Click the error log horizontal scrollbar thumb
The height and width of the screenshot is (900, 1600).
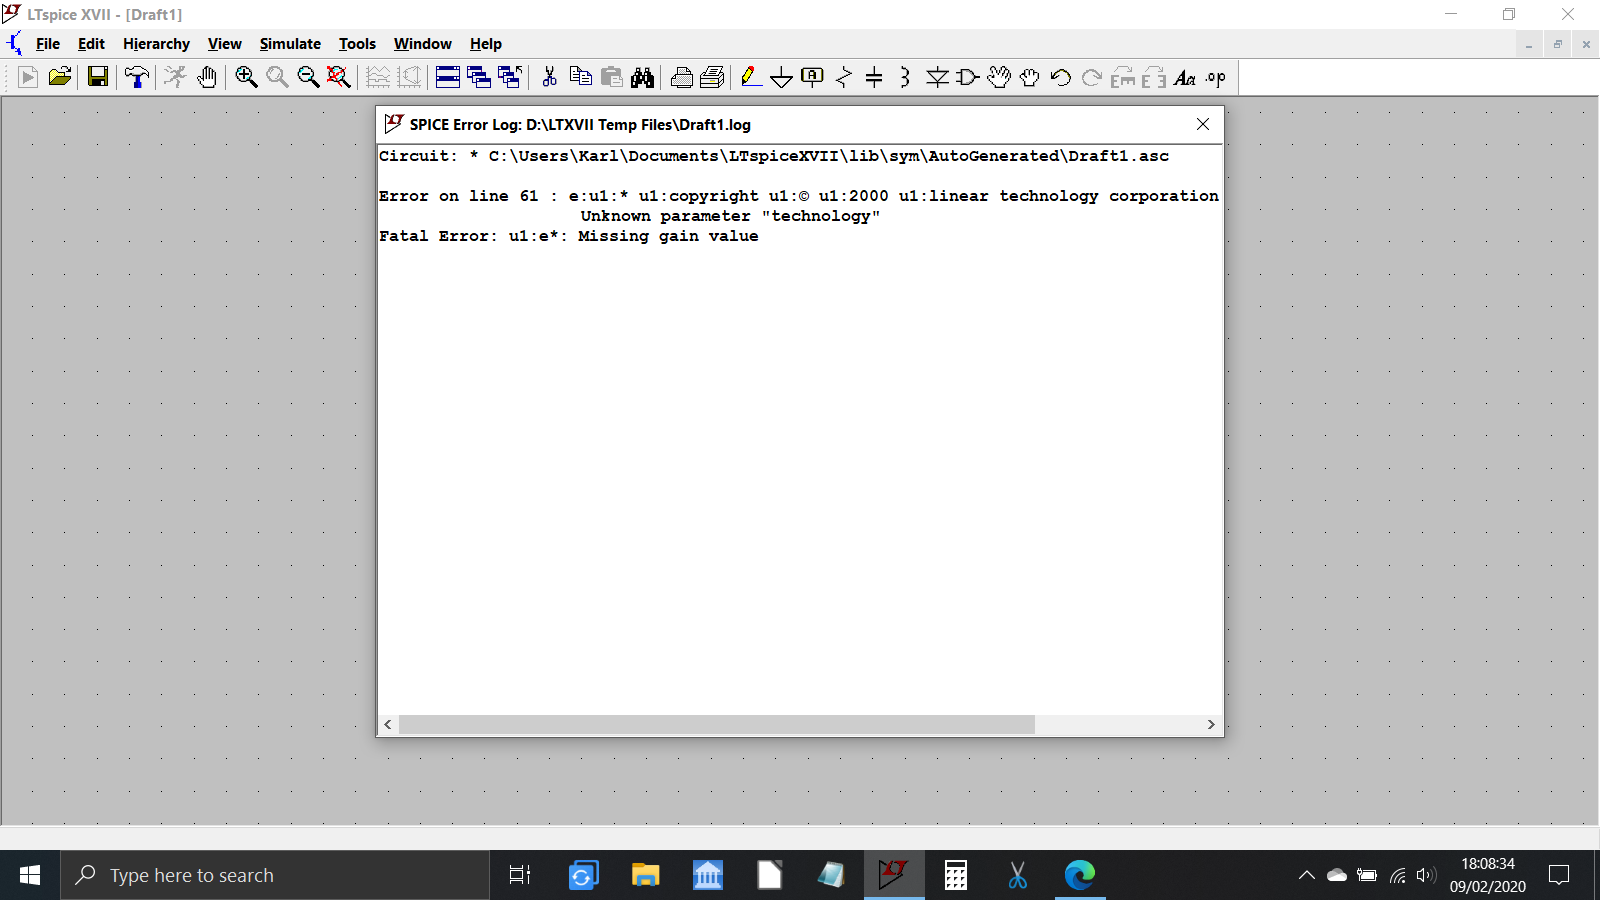[716, 725]
